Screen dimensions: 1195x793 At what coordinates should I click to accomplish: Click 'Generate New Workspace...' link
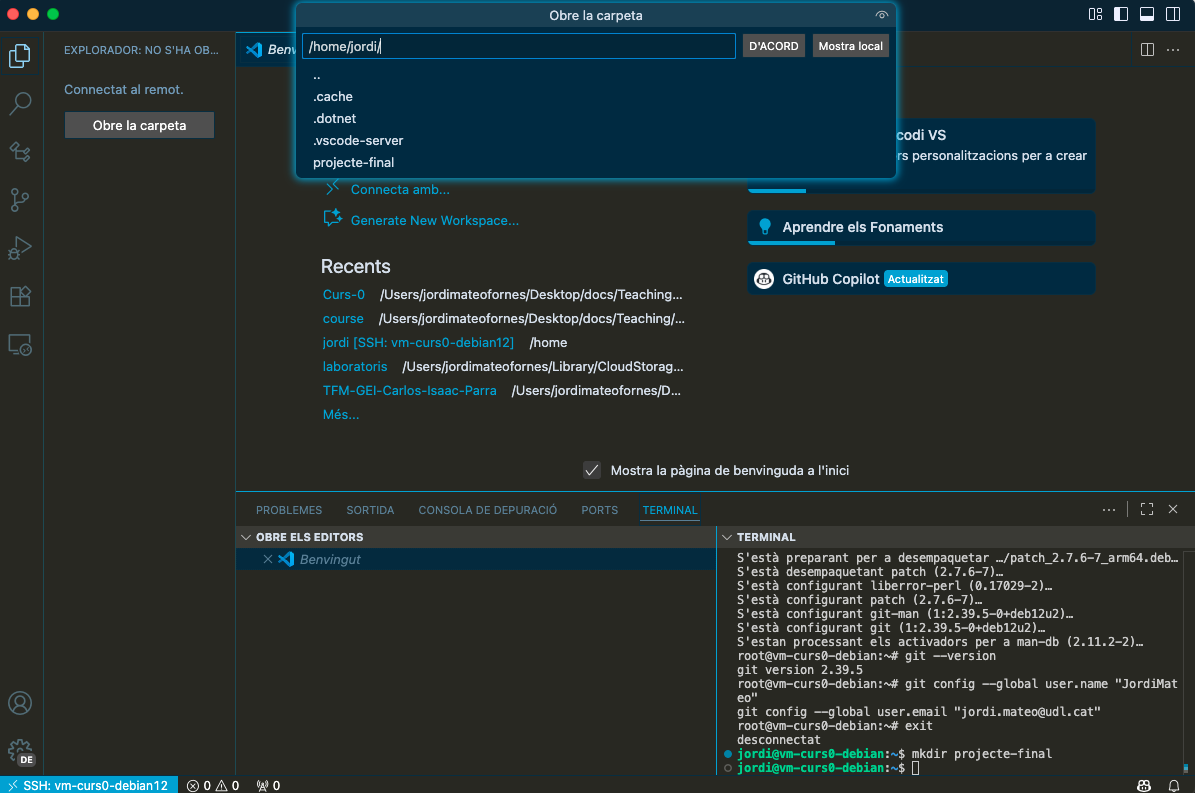pyautogui.click(x=434, y=221)
